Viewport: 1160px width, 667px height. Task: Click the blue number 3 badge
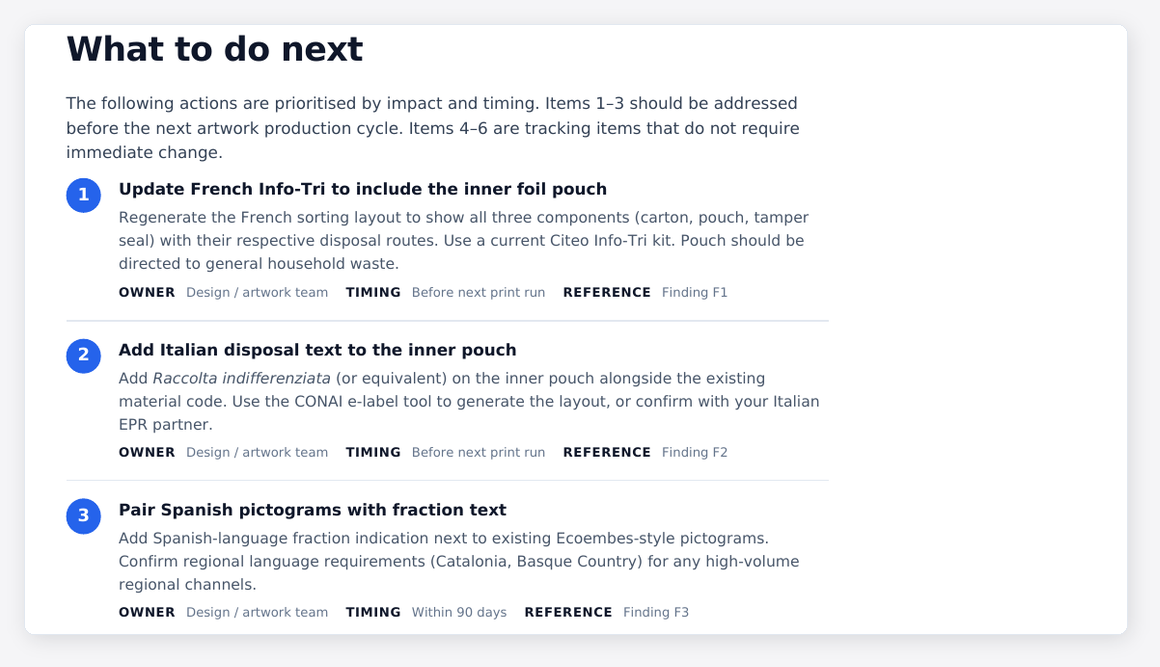(x=84, y=515)
